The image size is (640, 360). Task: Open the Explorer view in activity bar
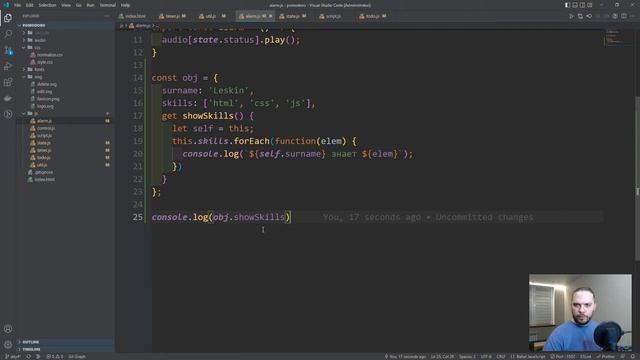(x=8, y=18)
